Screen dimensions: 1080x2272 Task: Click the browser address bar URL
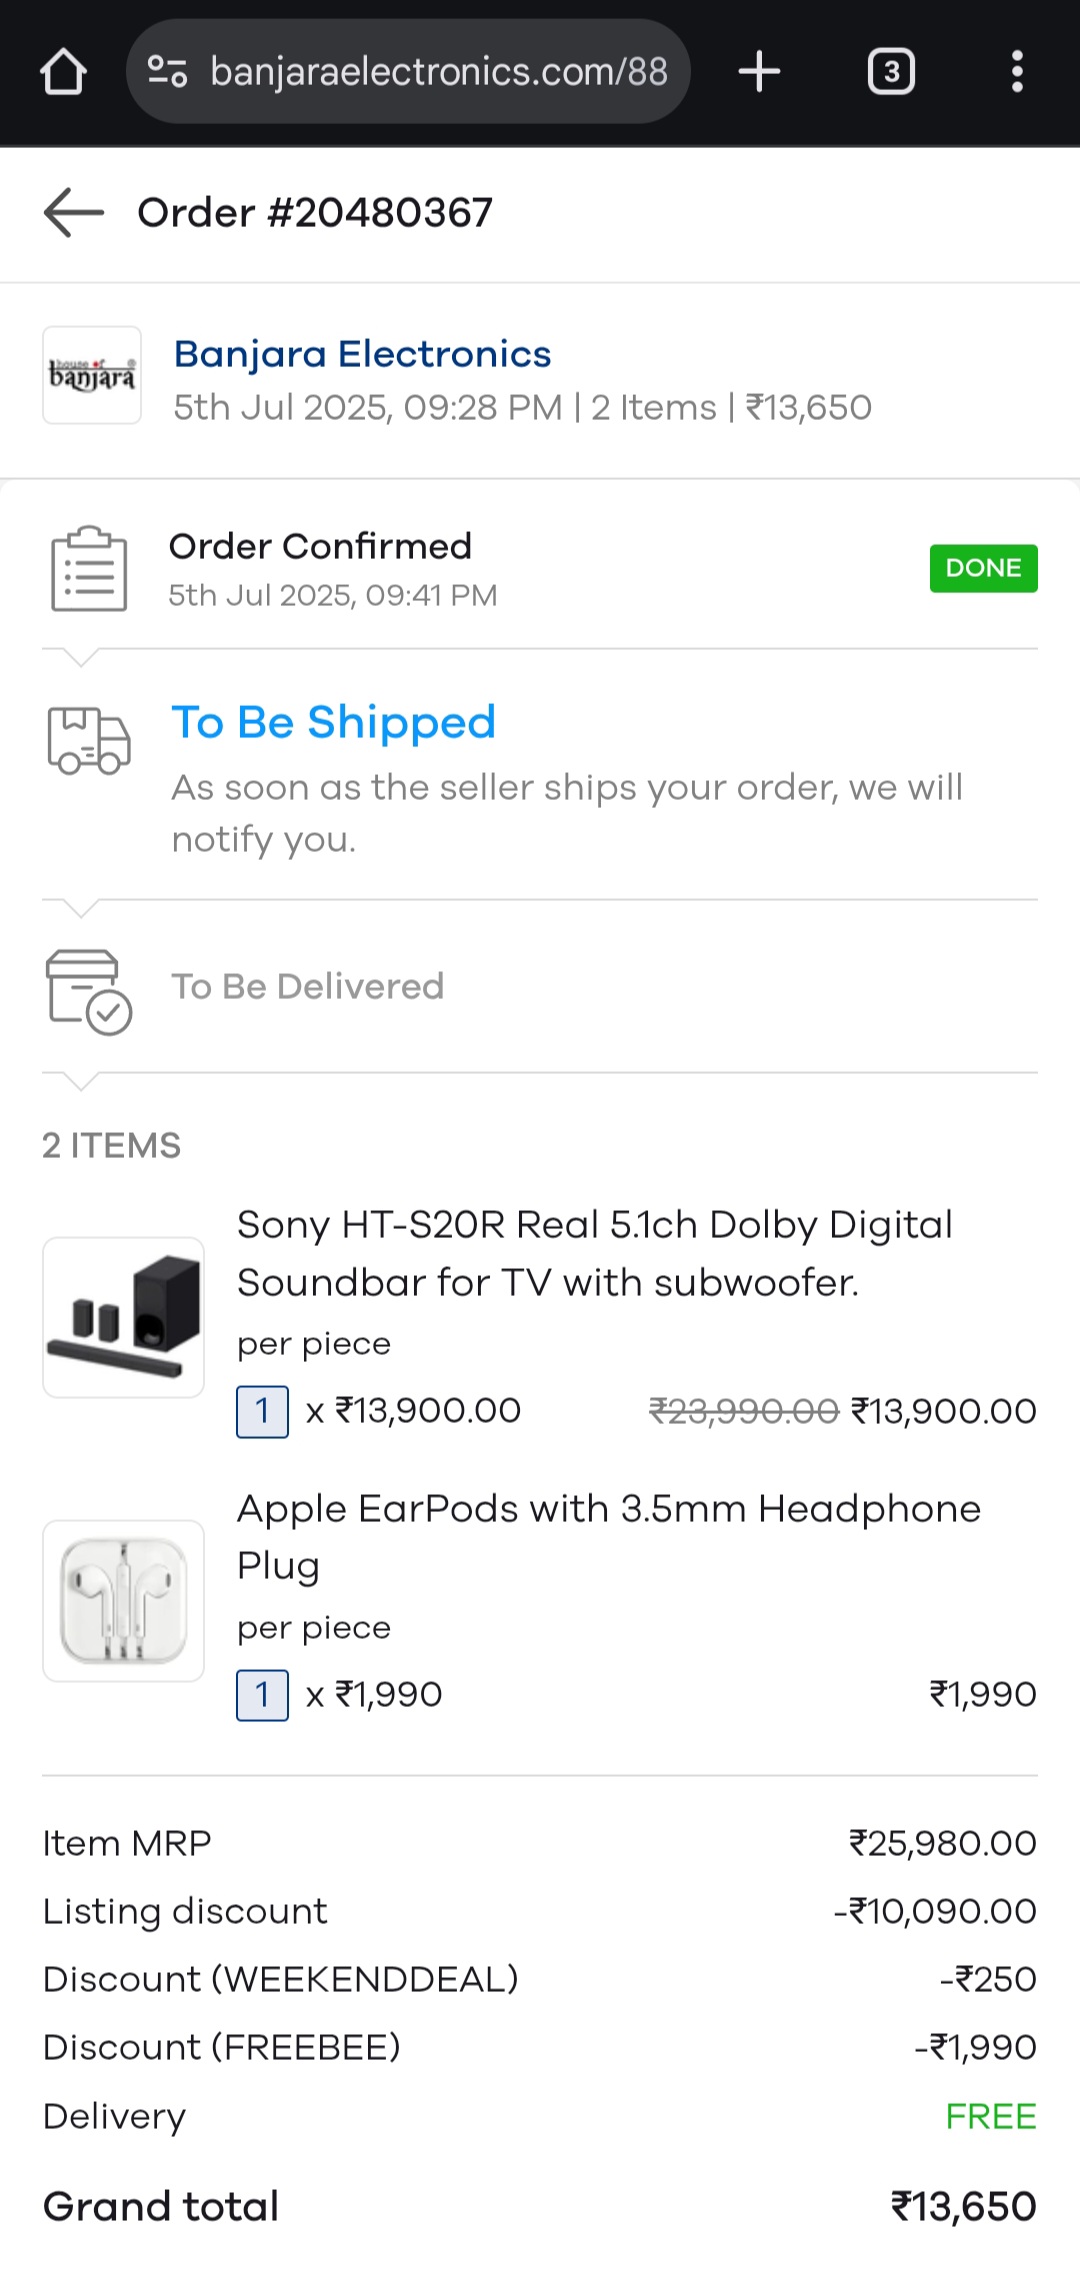(439, 72)
